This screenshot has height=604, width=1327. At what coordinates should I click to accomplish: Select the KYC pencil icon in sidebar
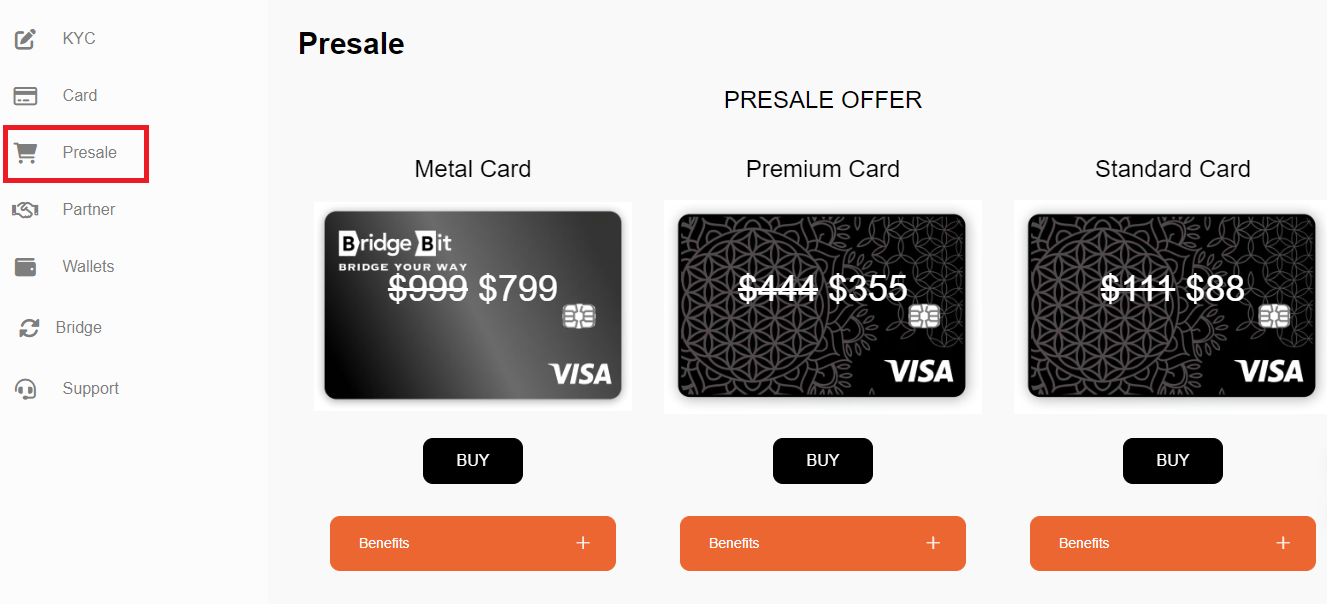(25, 38)
